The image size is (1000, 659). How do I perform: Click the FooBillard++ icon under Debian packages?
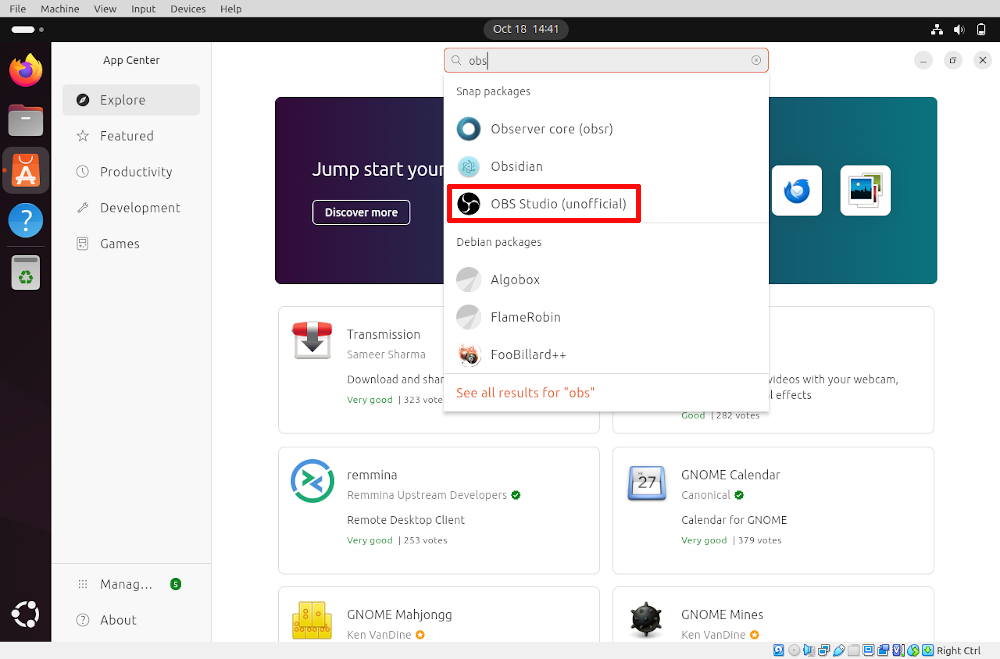click(468, 354)
